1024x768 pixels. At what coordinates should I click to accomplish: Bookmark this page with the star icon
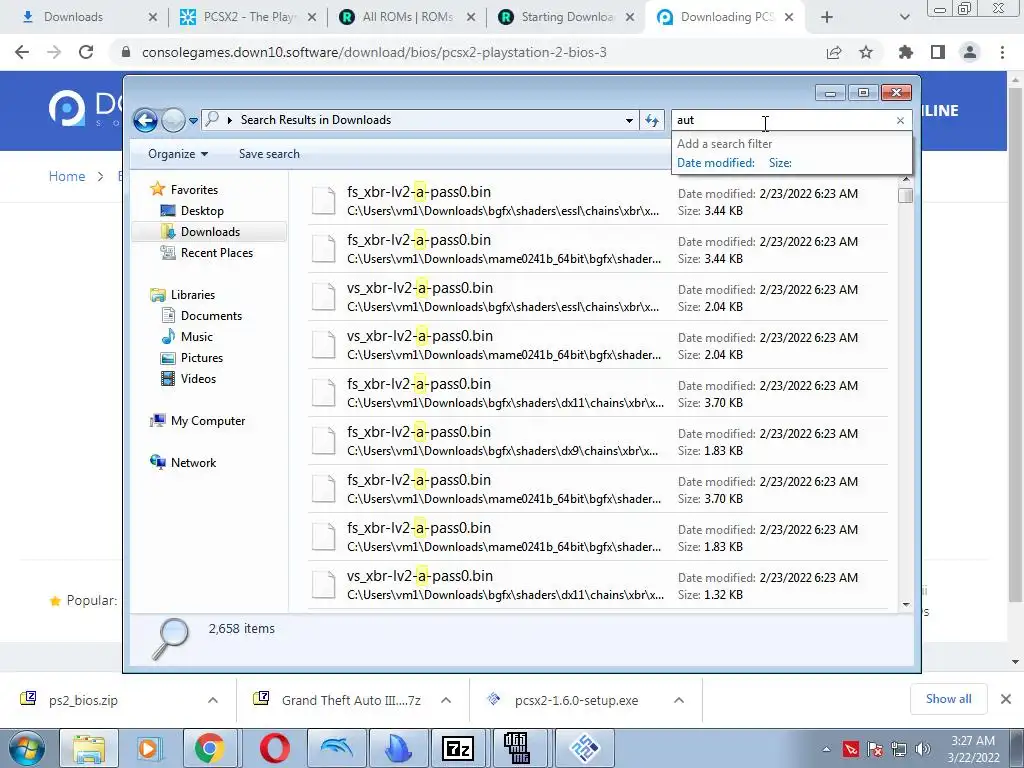[x=866, y=52]
